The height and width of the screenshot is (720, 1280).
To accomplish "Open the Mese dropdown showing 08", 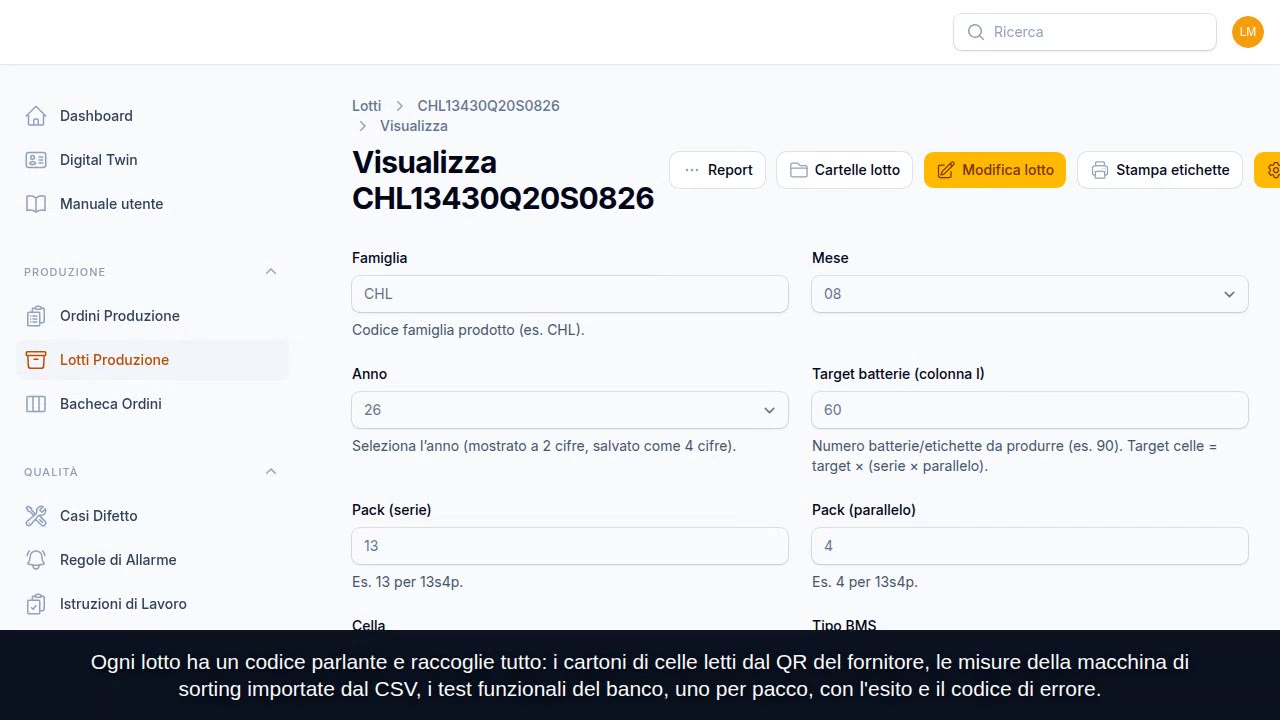I will 1030,294.
